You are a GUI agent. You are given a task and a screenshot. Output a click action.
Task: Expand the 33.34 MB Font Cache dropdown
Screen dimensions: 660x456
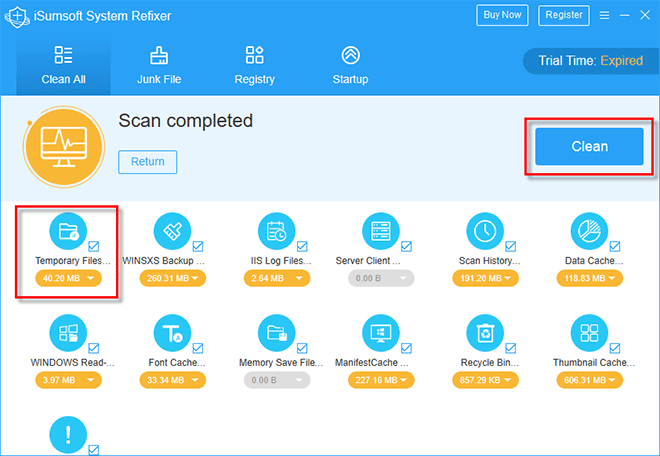[x=173, y=380]
